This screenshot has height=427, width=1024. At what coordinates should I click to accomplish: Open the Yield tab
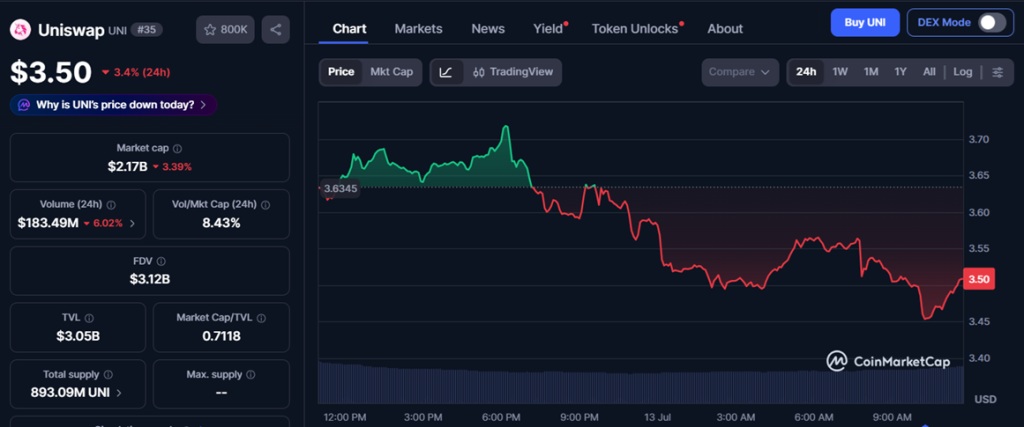[549, 29]
